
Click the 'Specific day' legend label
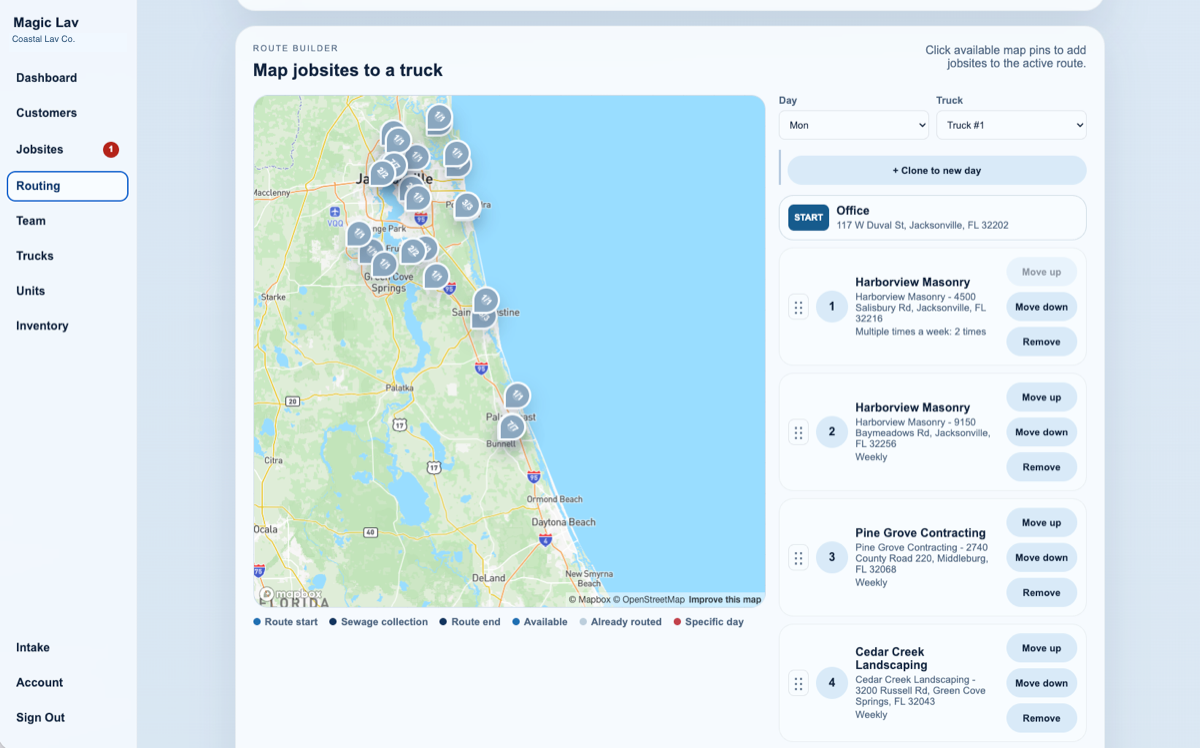[x=714, y=622]
